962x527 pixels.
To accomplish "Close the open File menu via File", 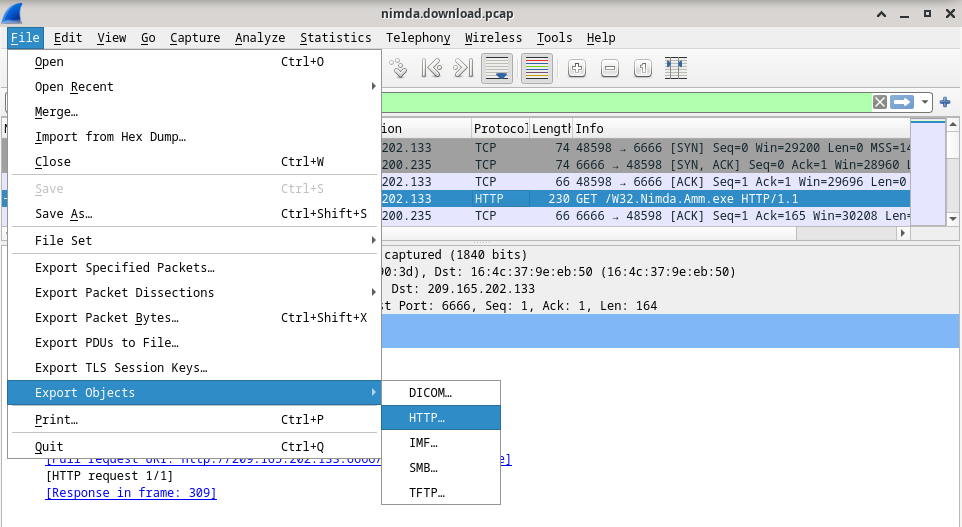I will pos(25,38).
